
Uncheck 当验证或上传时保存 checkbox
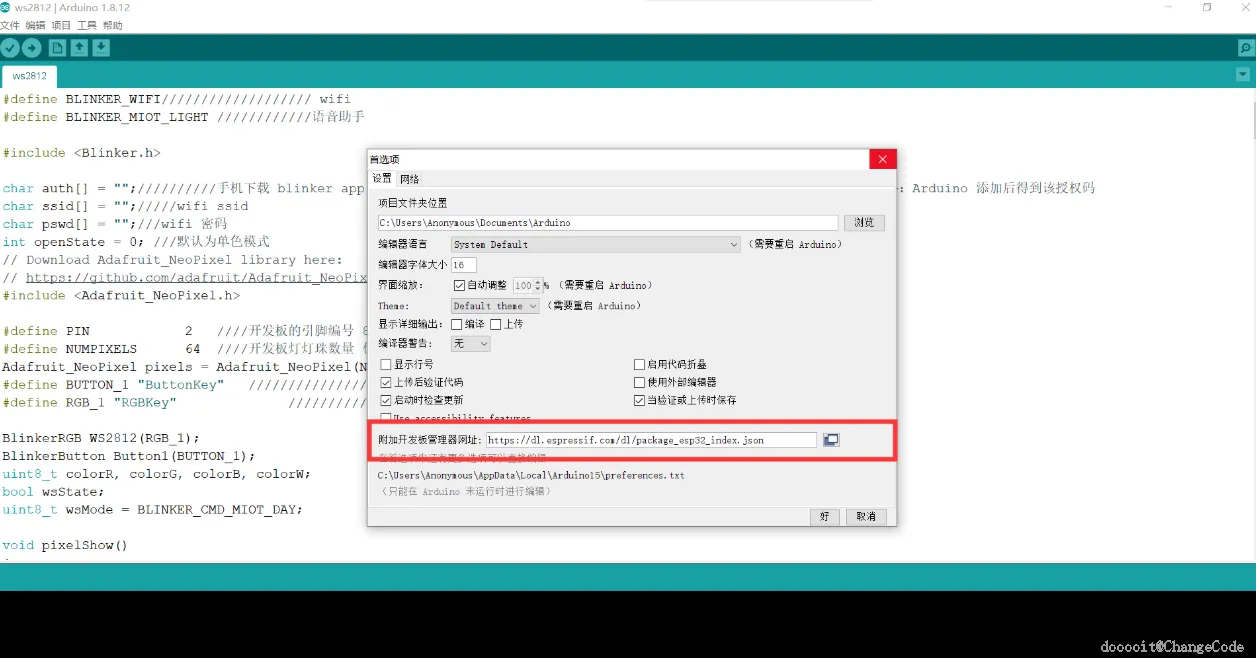click(639, 400)
